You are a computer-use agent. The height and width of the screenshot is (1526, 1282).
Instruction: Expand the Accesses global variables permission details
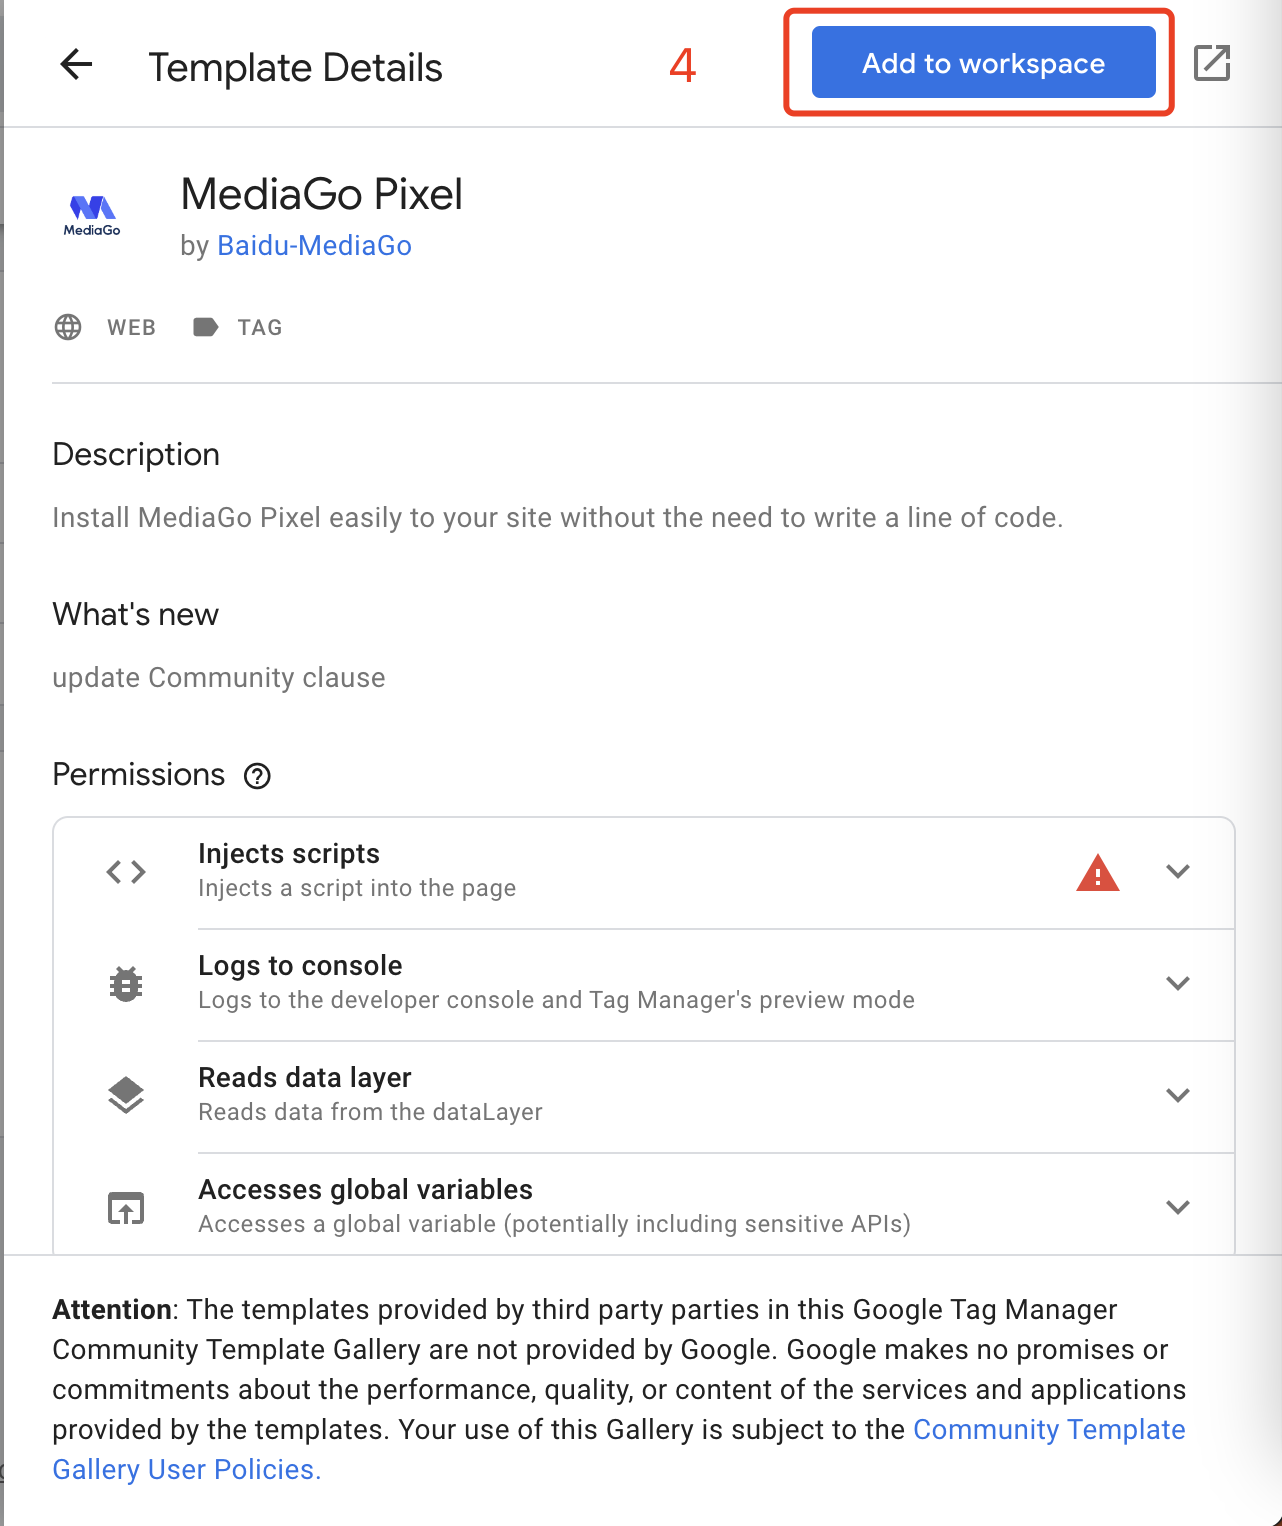click(1178, 1207)
